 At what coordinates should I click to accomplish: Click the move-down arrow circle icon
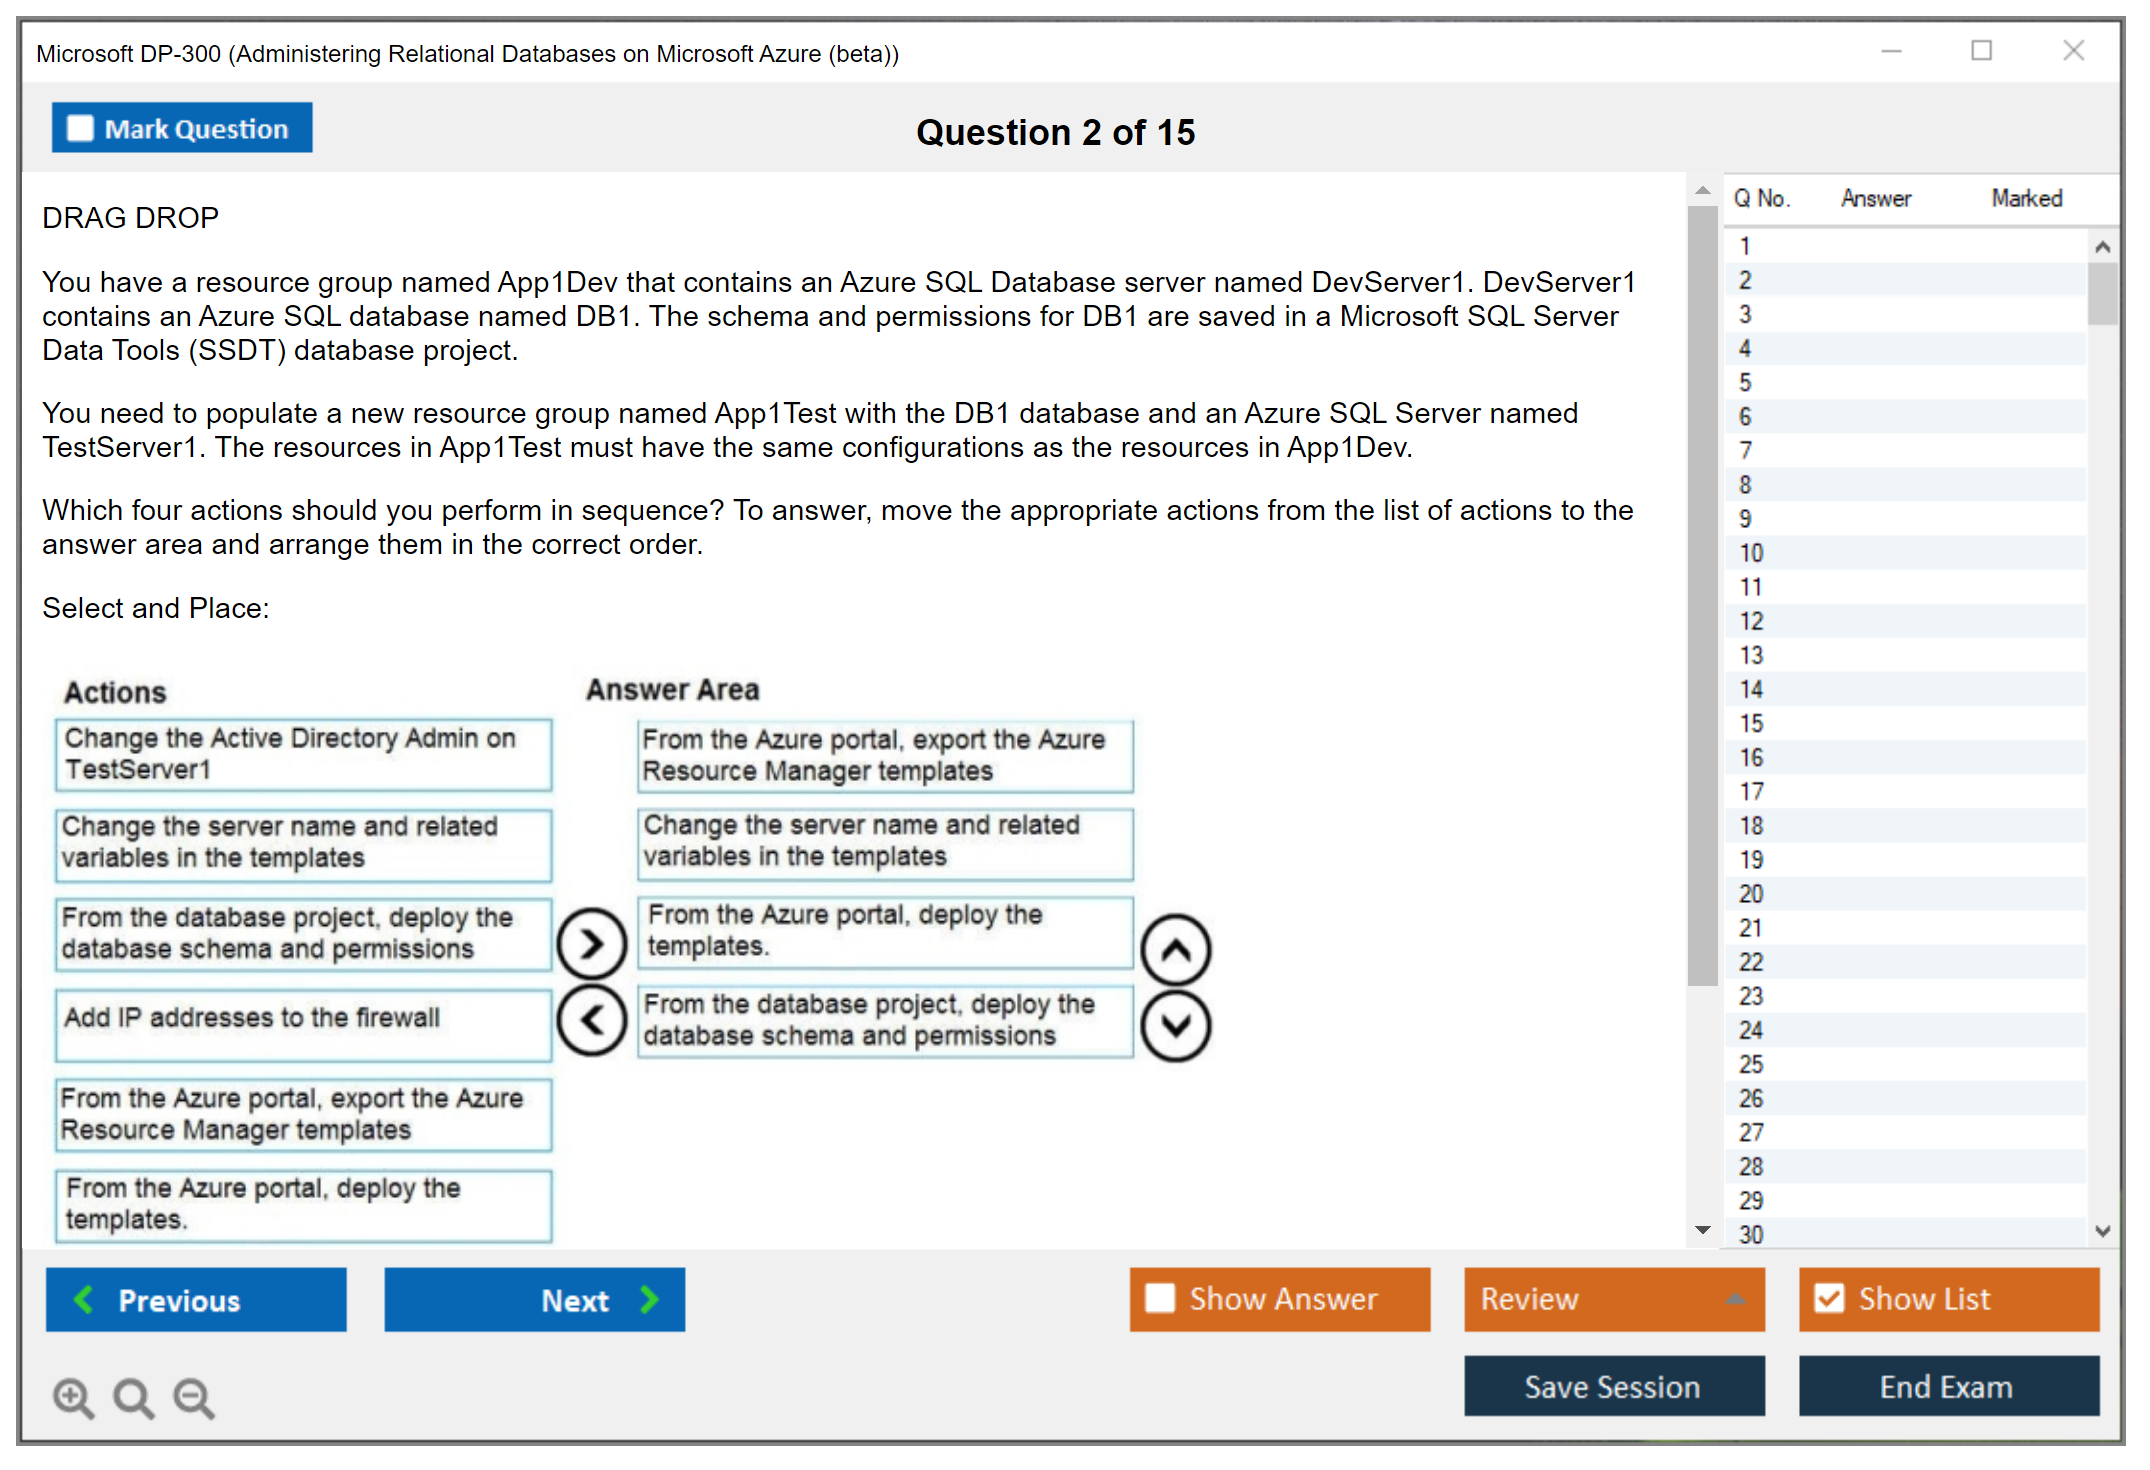click(x=1176, y=1026)
